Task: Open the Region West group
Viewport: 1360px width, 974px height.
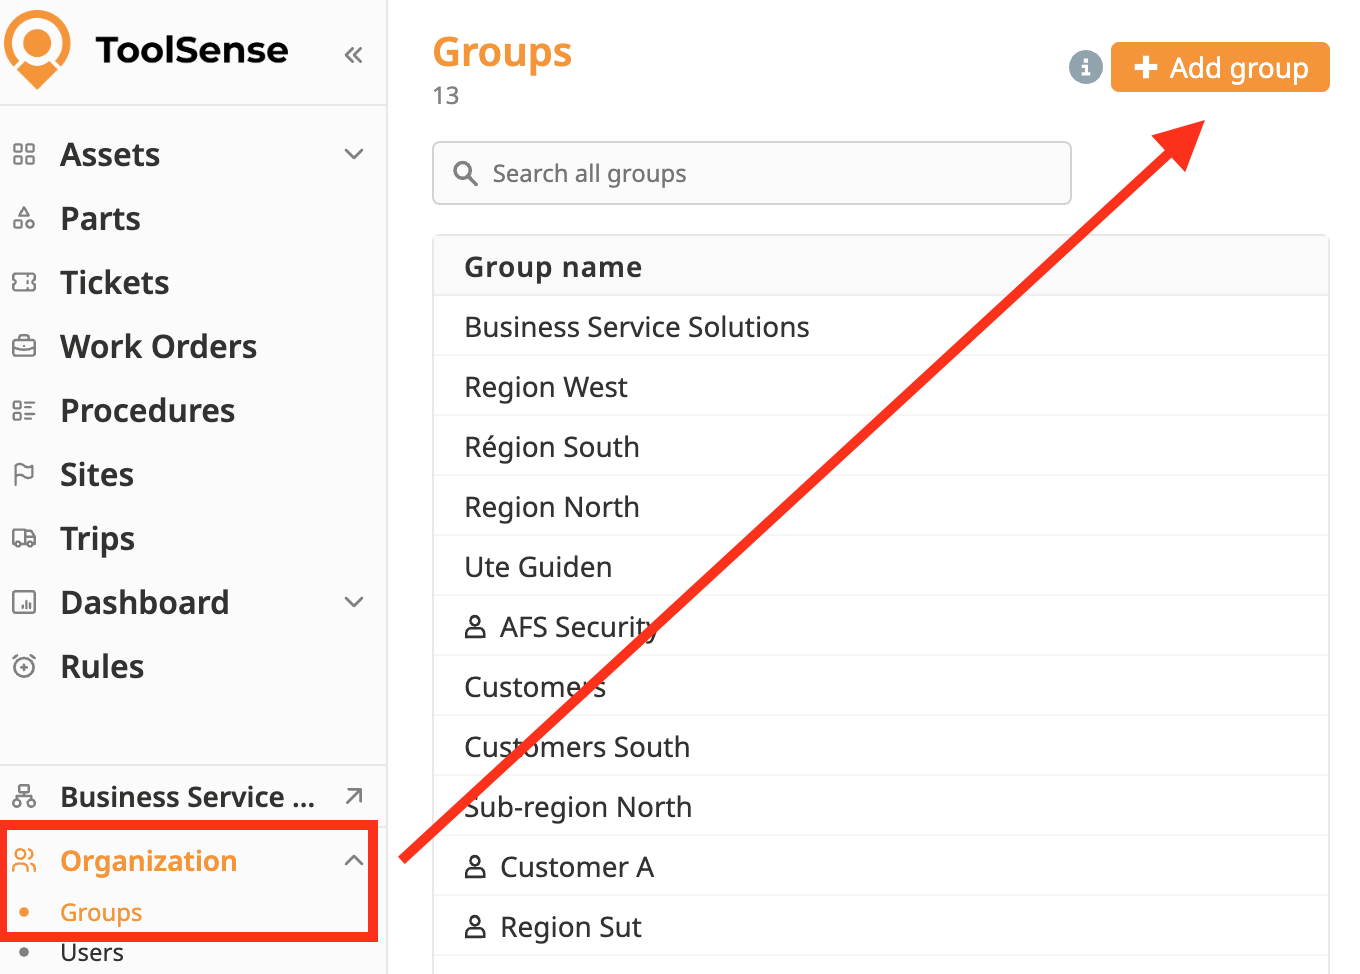Action: [x=546, y=387]
